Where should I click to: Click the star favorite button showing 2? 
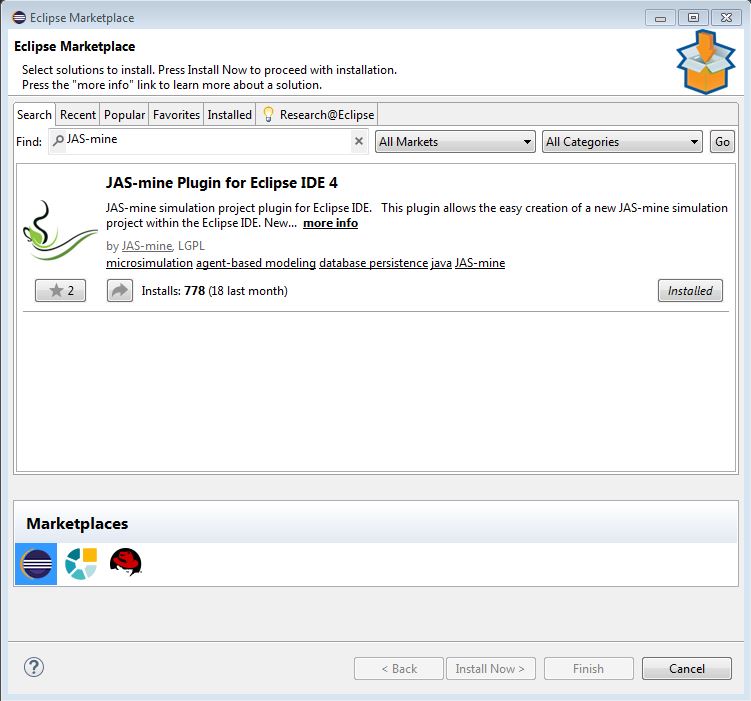pyautogui.click(x=60, y=291)
